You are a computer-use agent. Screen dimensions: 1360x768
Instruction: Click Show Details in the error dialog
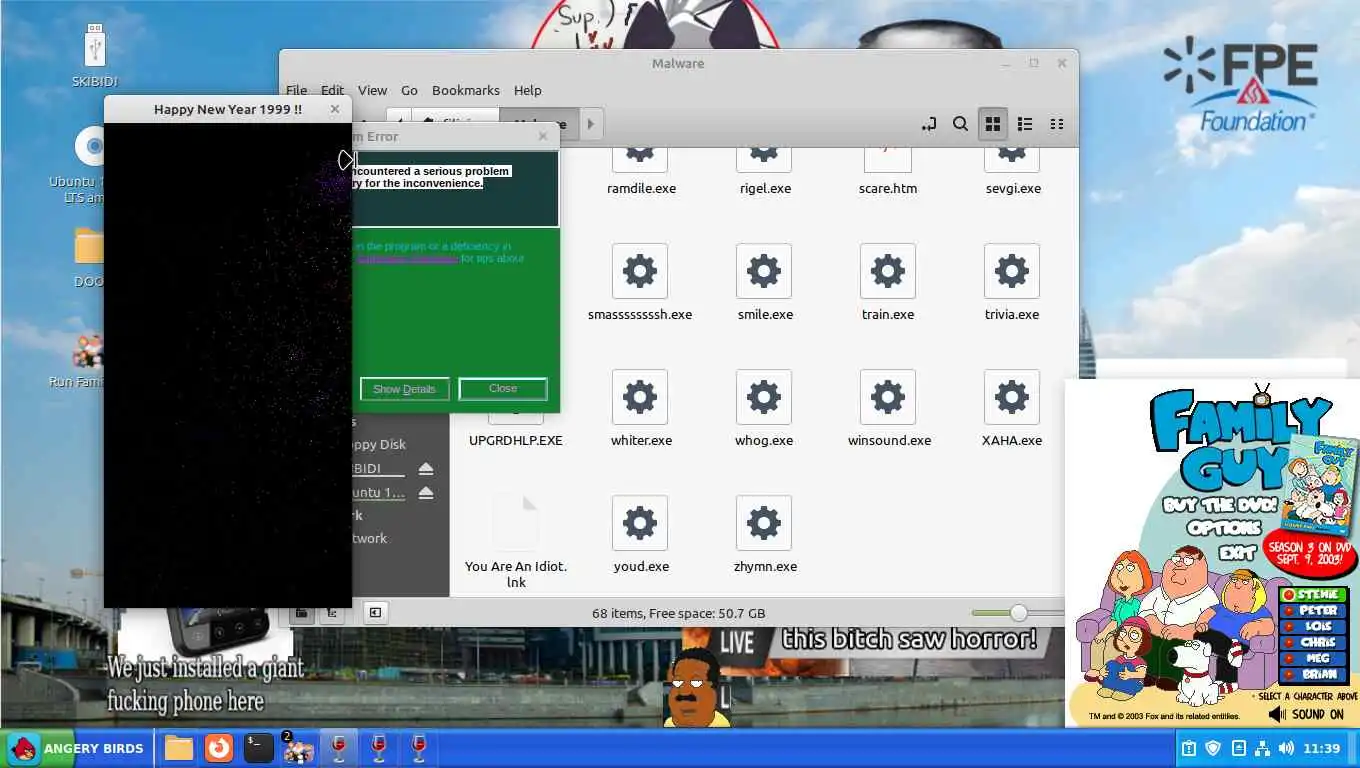point(404,389)
